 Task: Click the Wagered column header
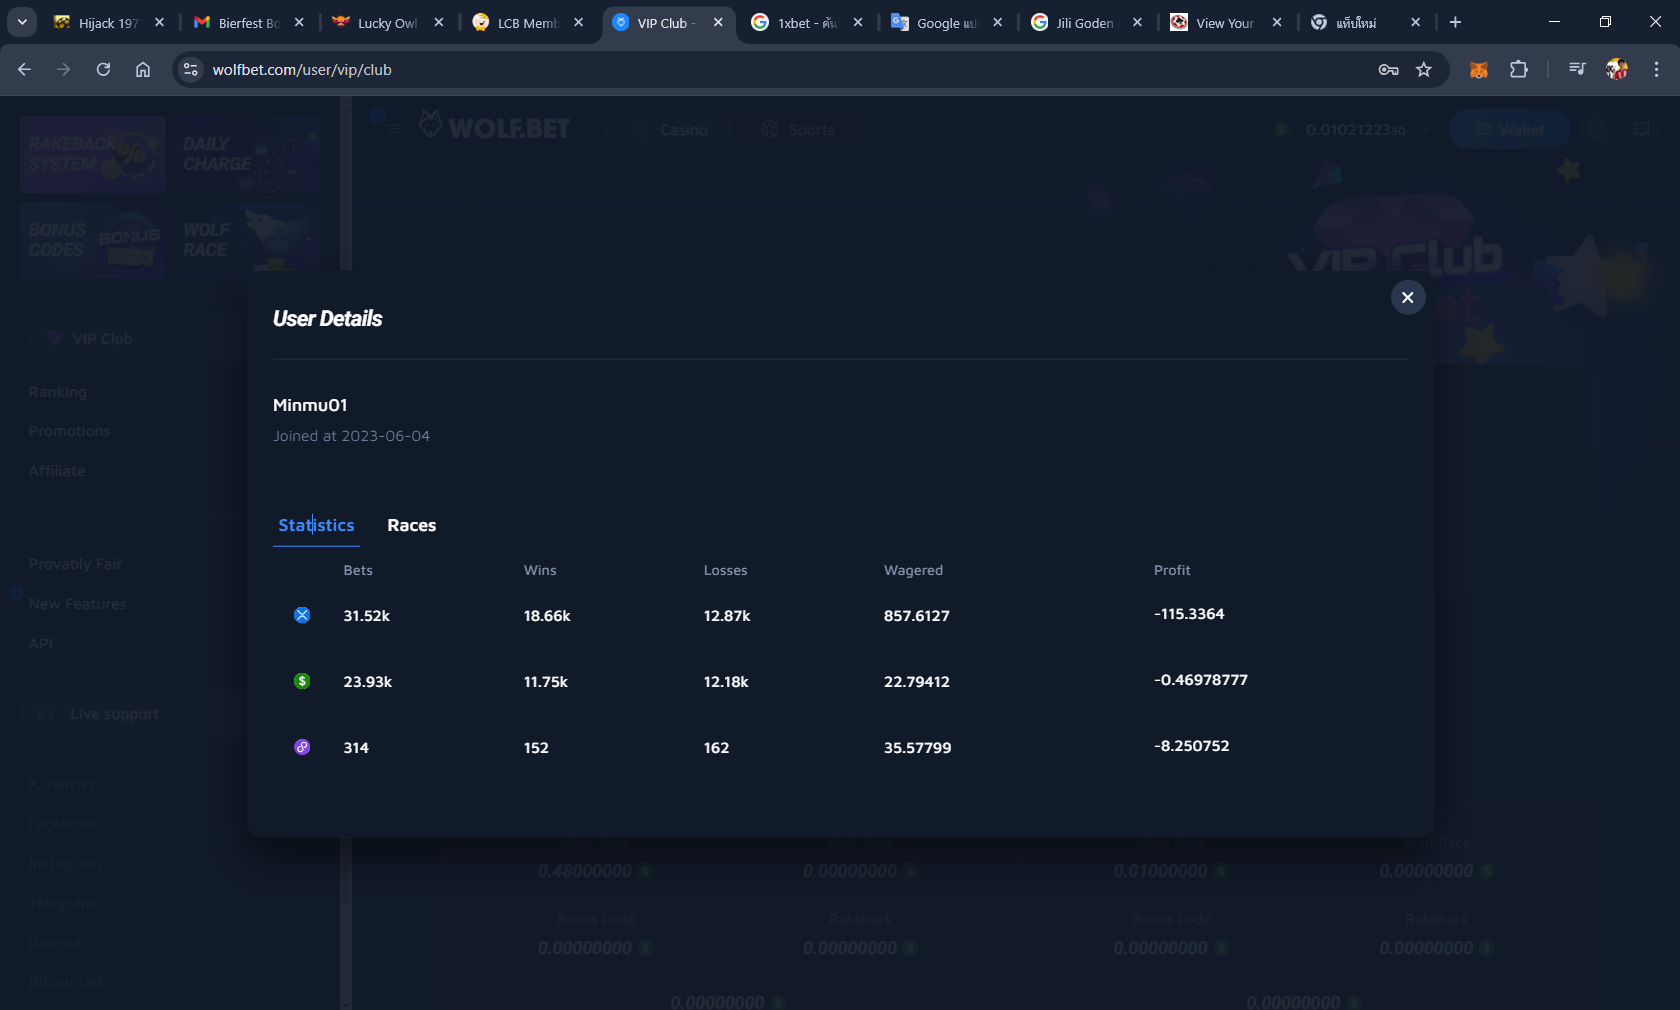point(913,570)
